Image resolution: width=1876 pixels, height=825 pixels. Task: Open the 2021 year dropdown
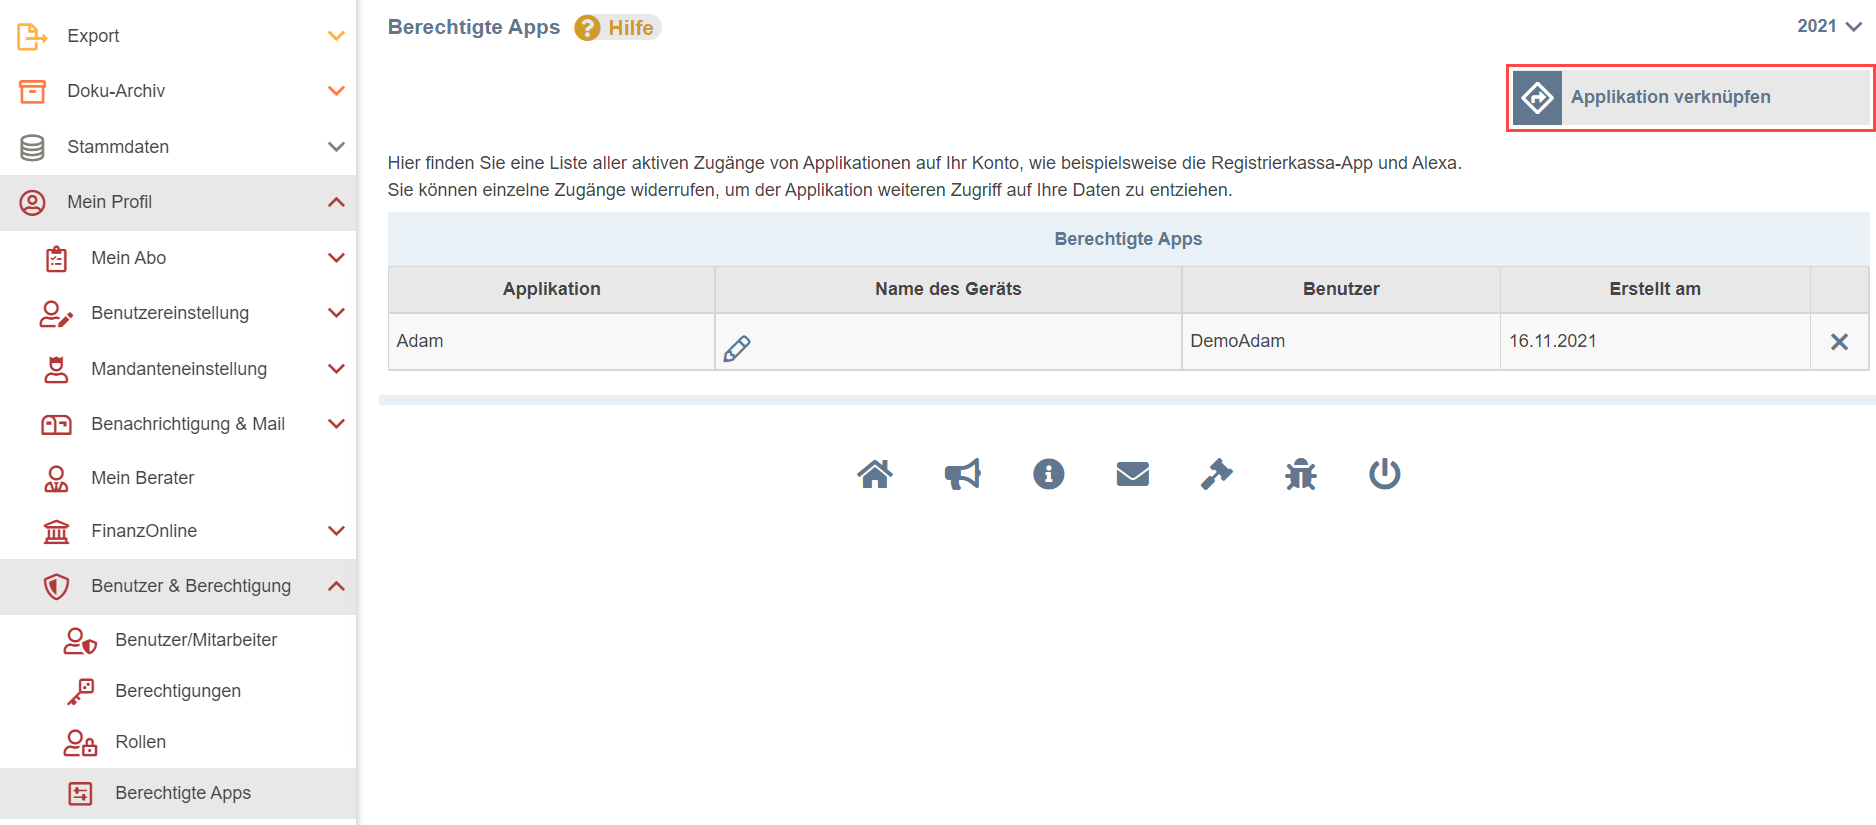(1829, 27)
